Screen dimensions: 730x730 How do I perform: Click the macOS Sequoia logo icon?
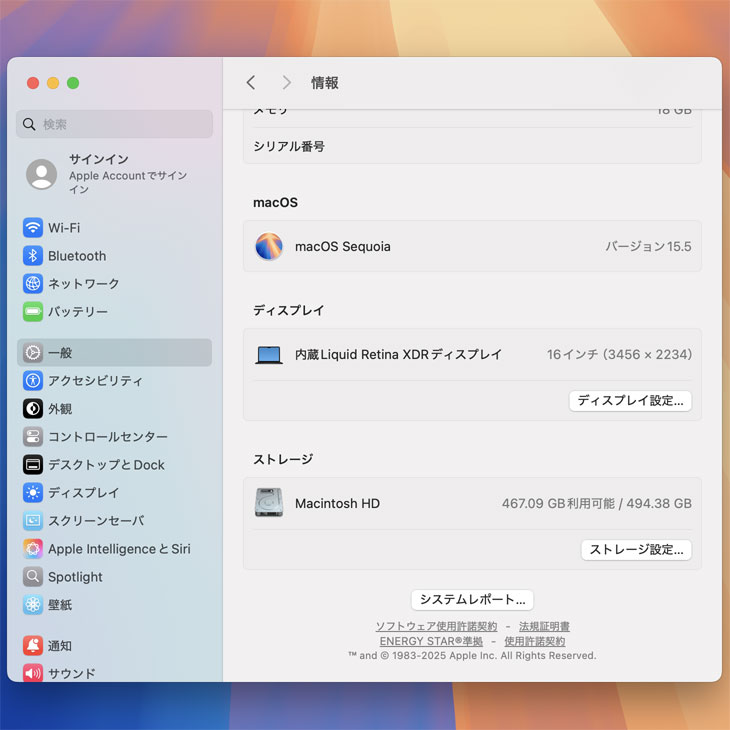269,246
